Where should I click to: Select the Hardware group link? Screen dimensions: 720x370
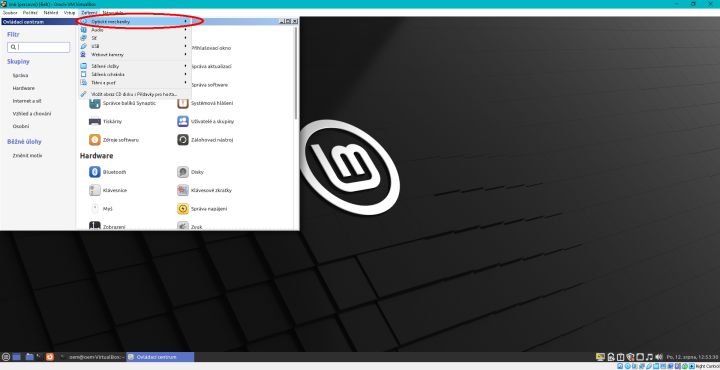pos(23,88)
